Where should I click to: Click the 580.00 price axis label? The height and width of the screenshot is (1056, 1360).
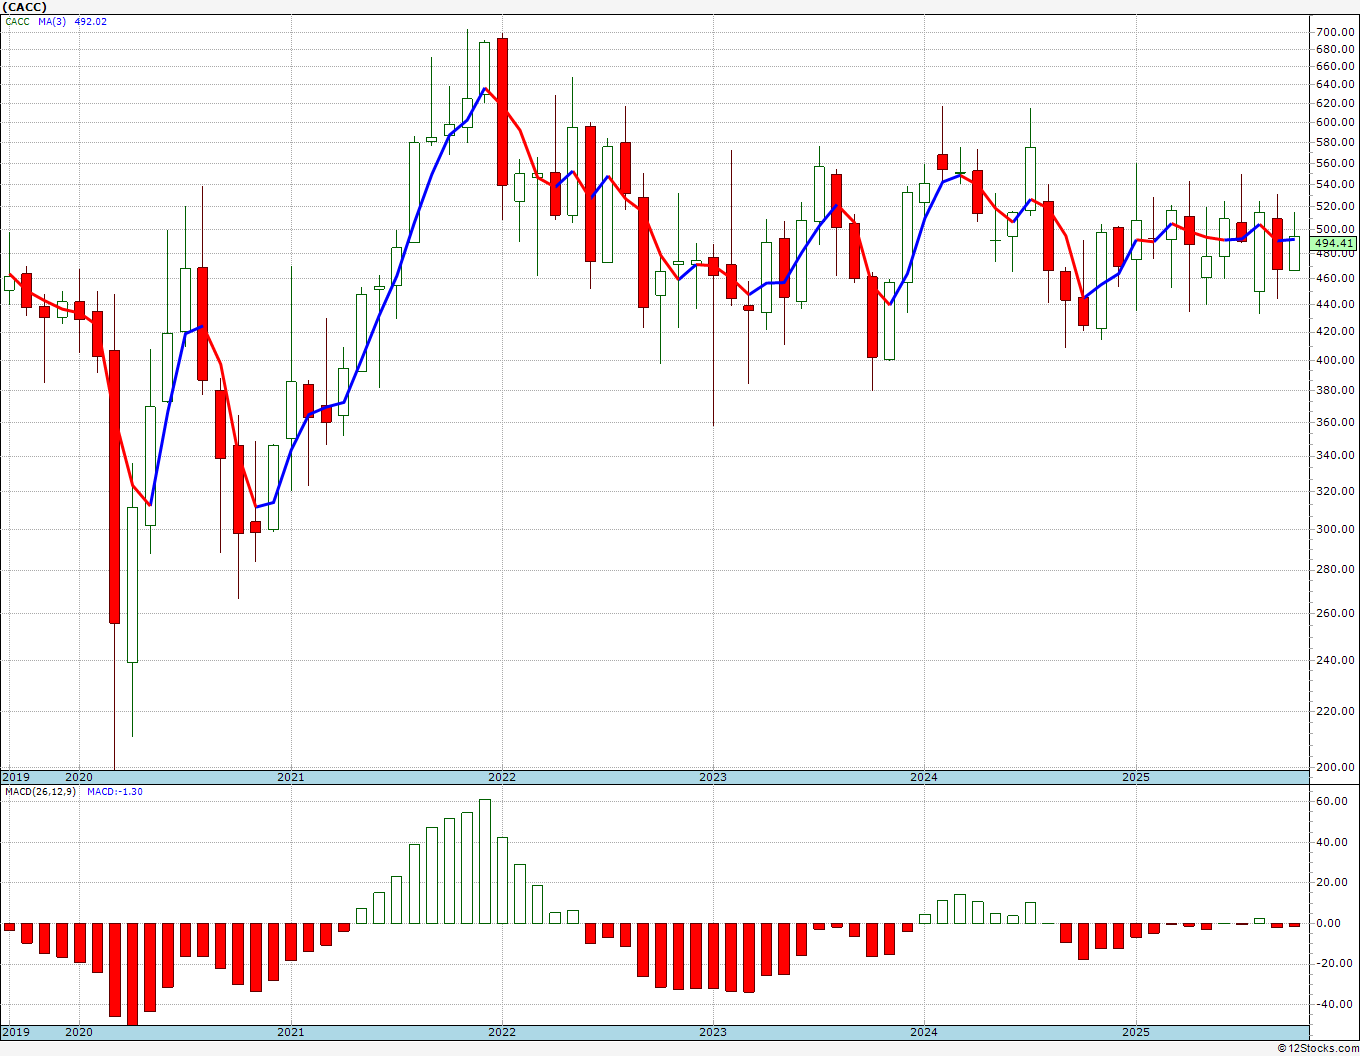[x=1336, y=142]
